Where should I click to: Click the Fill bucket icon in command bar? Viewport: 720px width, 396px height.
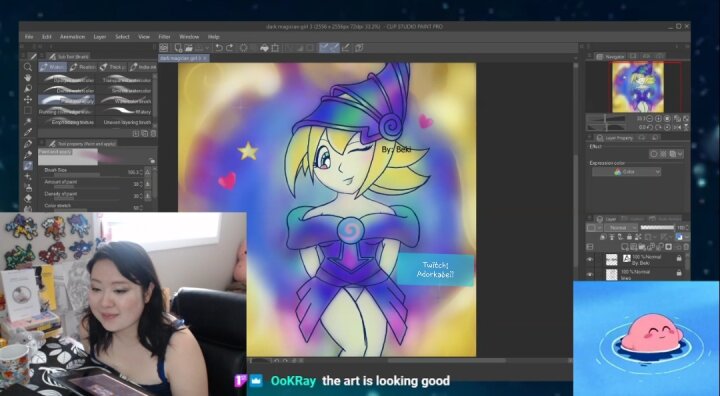pos(264,48)
